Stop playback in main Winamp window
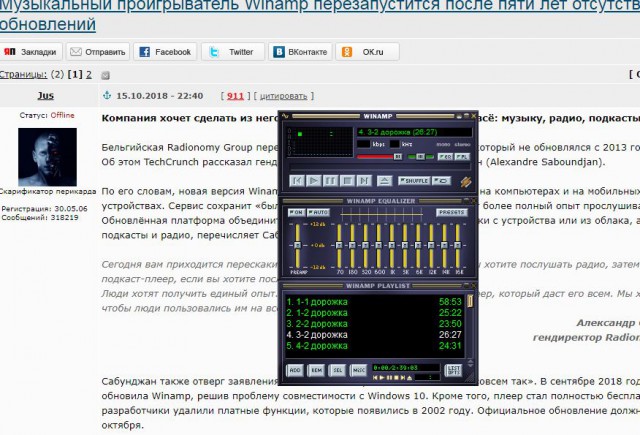 (347, 180)
